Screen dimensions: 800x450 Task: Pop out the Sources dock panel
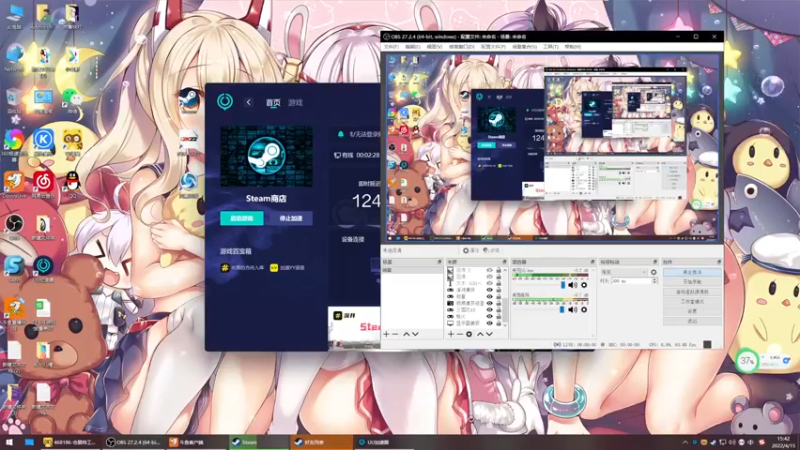coord(505,262)
